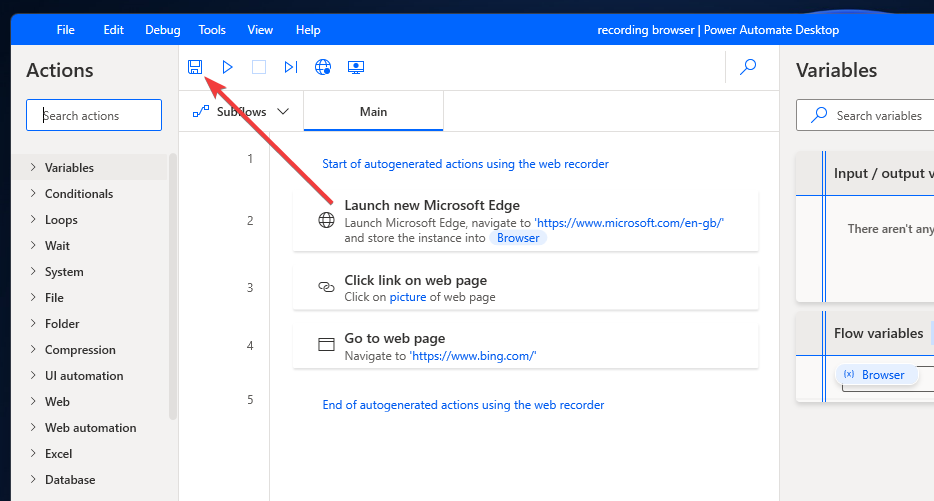Click the 'picture' link in action 3
Viewport: 934px width, 501px height.
point(407,297)
